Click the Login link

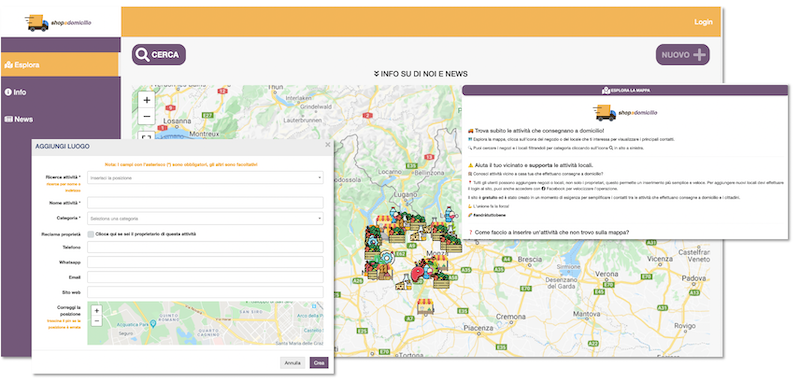coord(703,22)
